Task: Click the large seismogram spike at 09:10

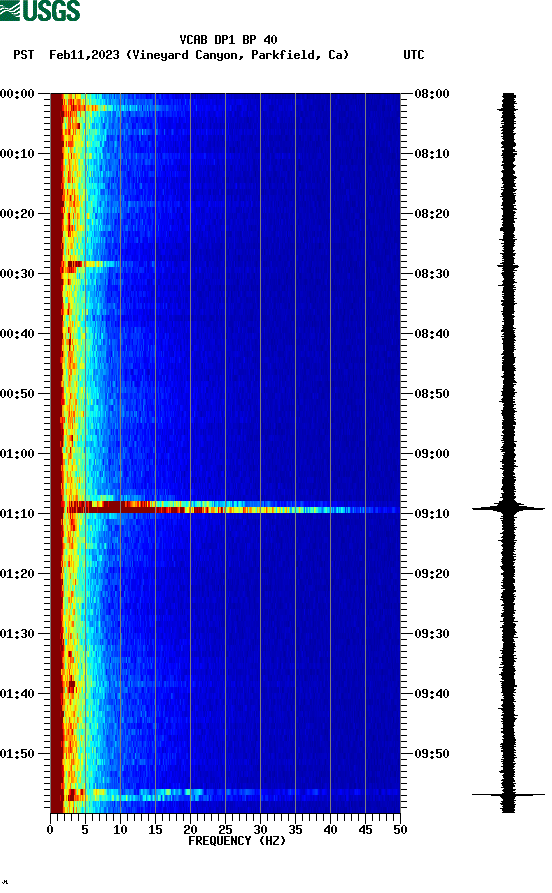Action: (x=508, y=508)
